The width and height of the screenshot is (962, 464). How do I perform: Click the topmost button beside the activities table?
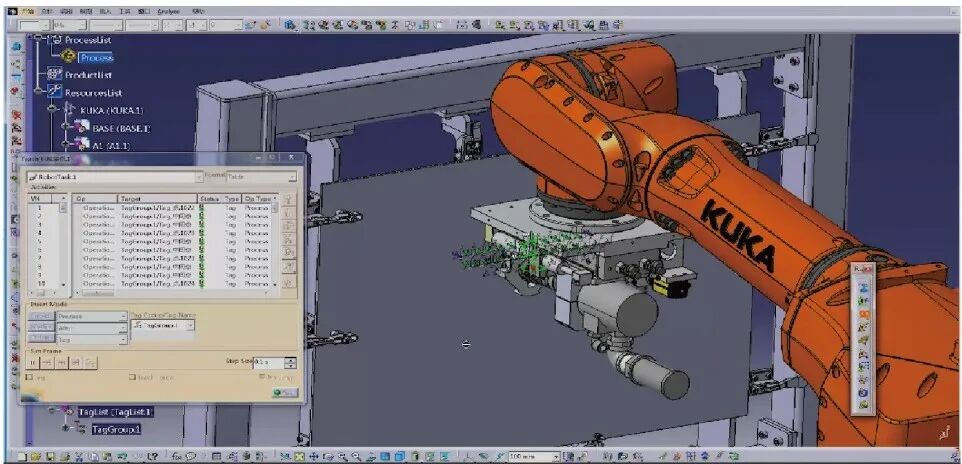pos(288,199)
